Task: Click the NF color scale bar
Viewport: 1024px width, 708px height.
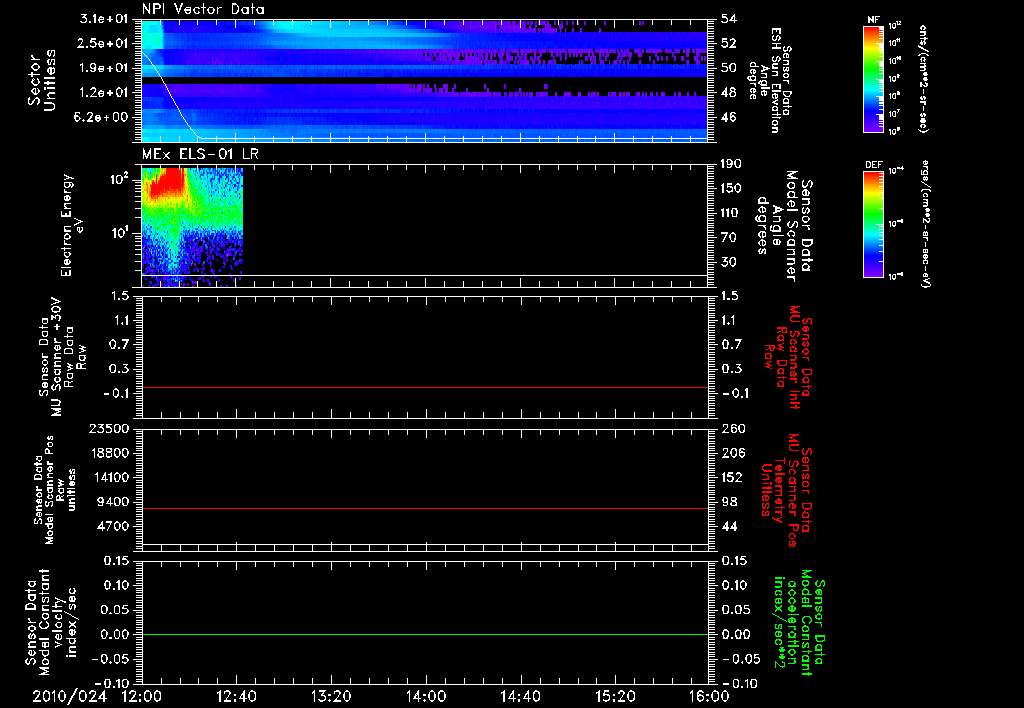Action: point(874,79)
